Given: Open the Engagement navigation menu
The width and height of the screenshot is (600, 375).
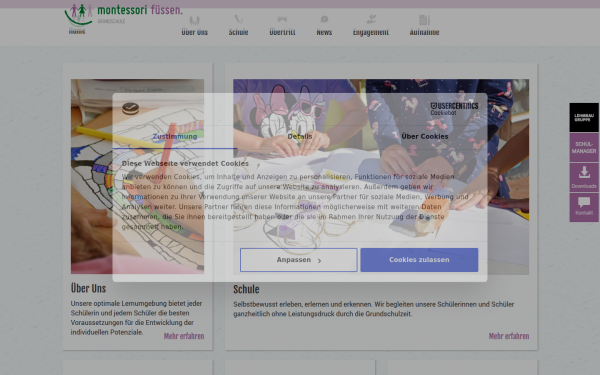Looking at the screenshot, I should pos(371,32).
